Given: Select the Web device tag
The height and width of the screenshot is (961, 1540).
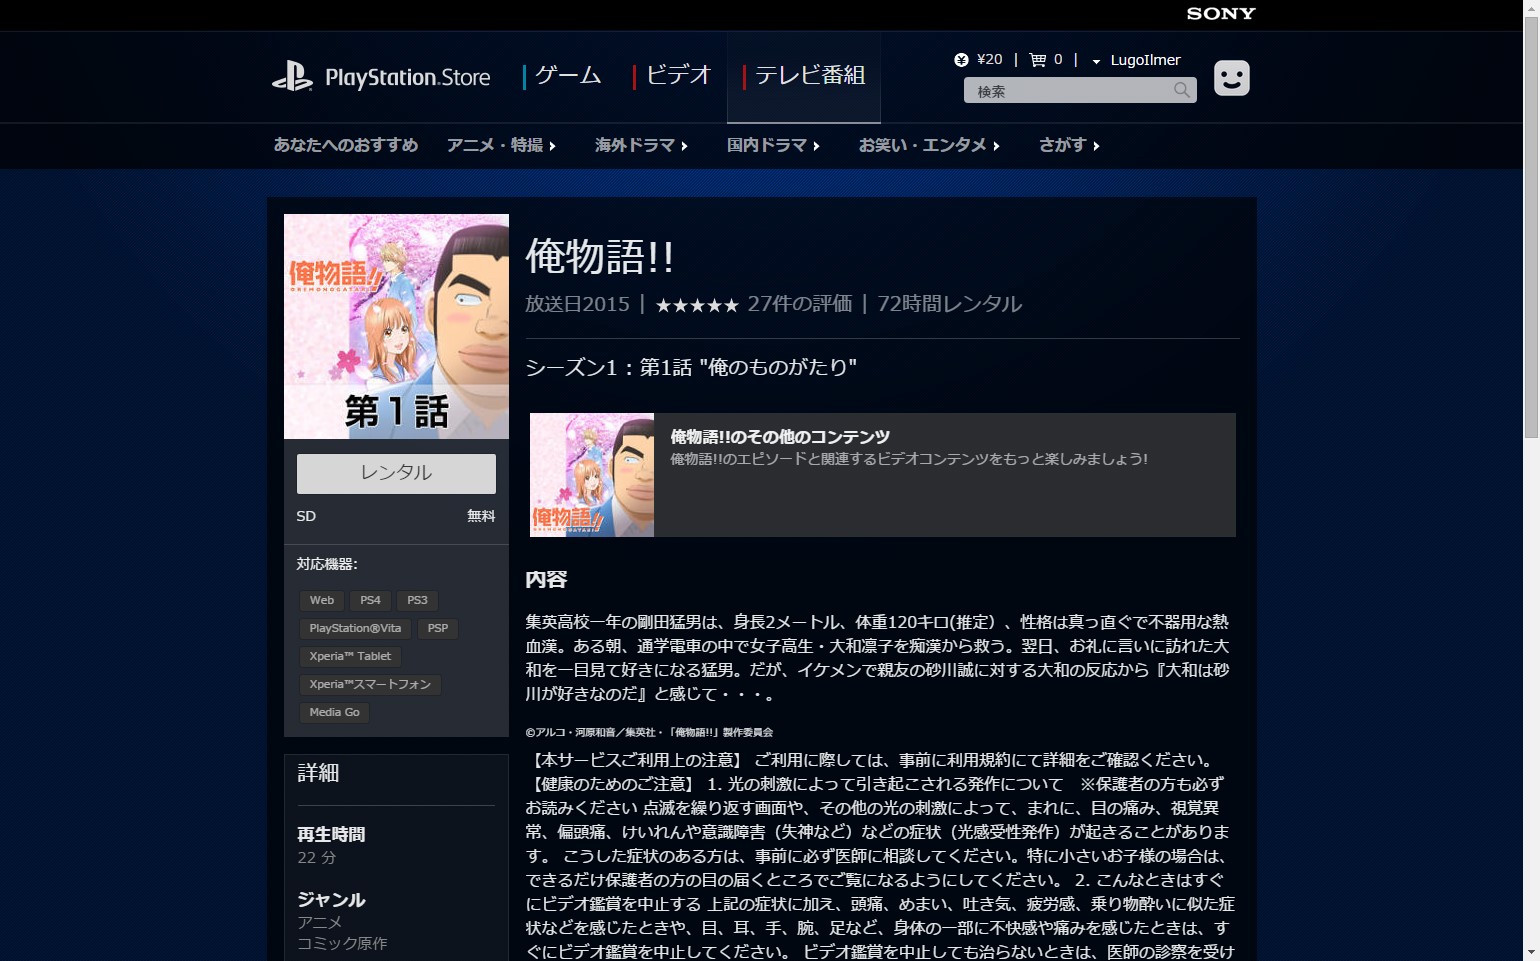Looking at the screenshot, I should point(322,600).
